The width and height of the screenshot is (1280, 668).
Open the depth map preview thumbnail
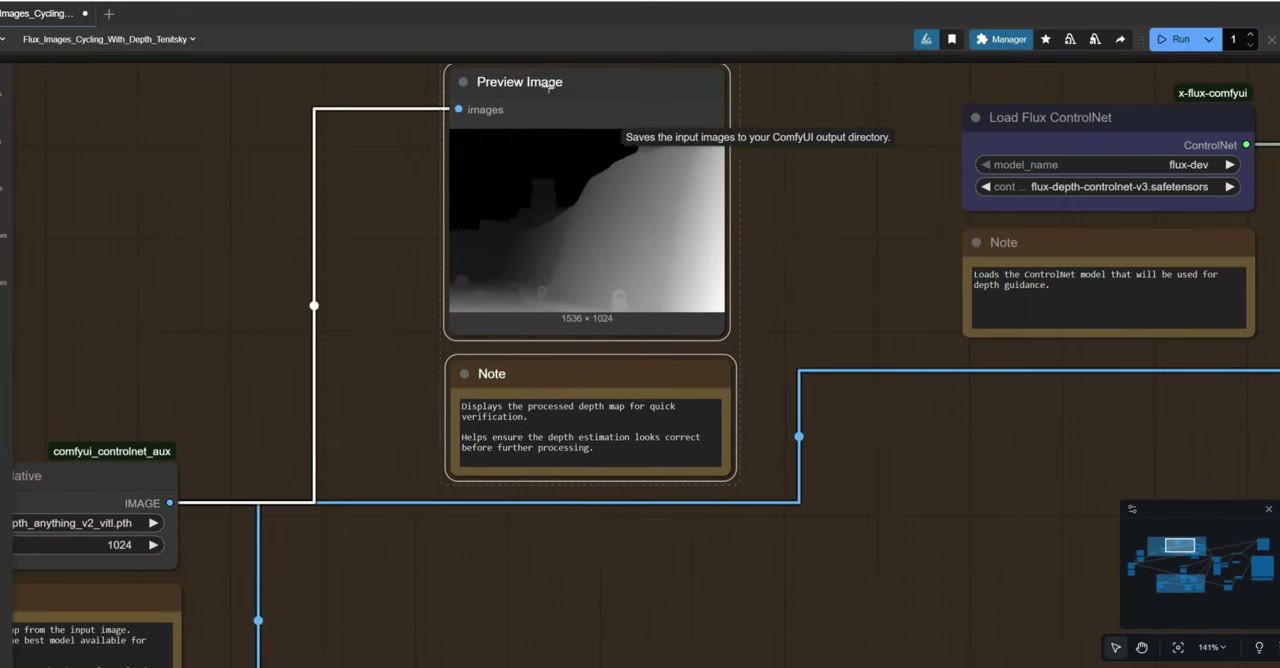[x=587, y=220]
